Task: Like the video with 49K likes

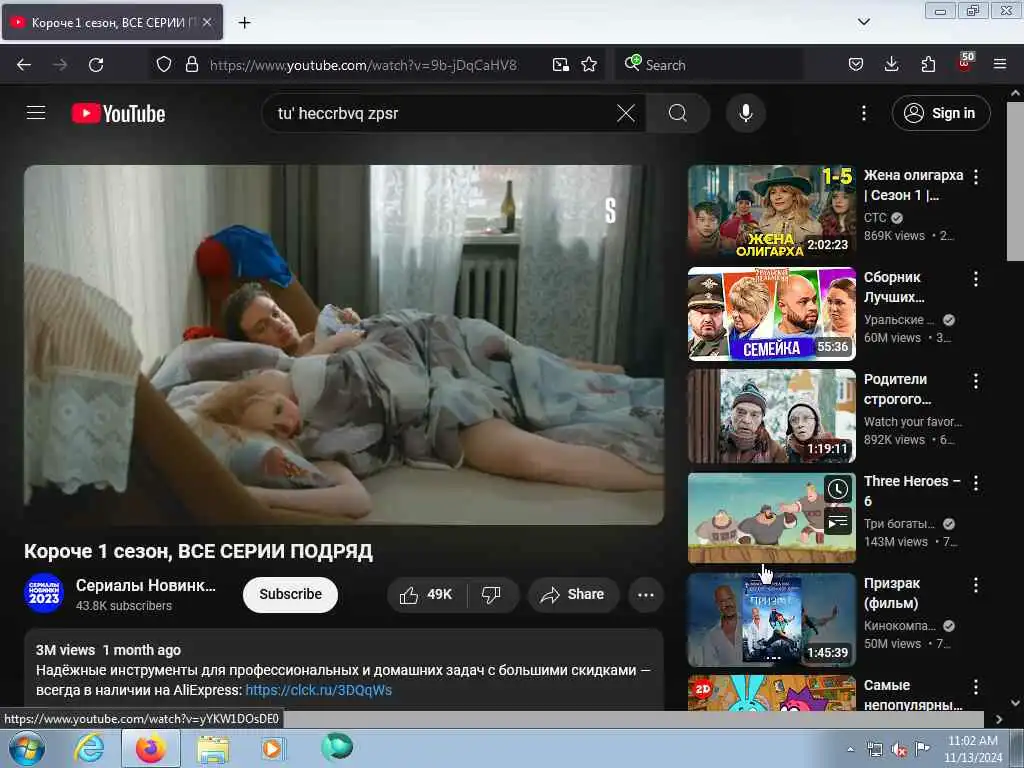Action: 426,594
